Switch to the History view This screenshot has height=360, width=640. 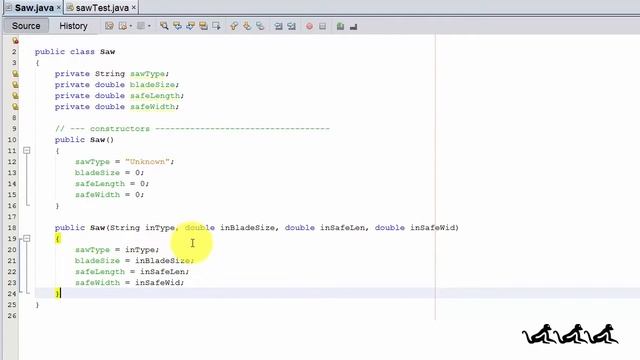[x=73, y=26]
